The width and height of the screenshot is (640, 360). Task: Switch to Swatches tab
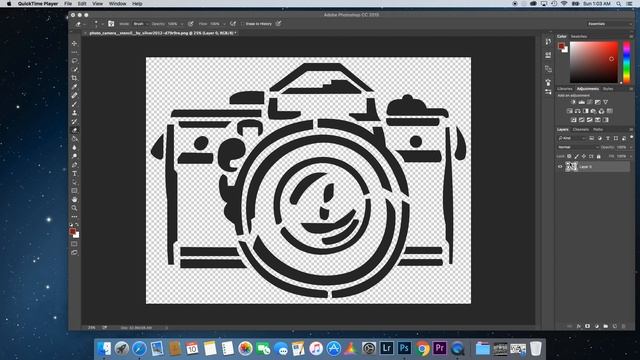pos(578,36)
